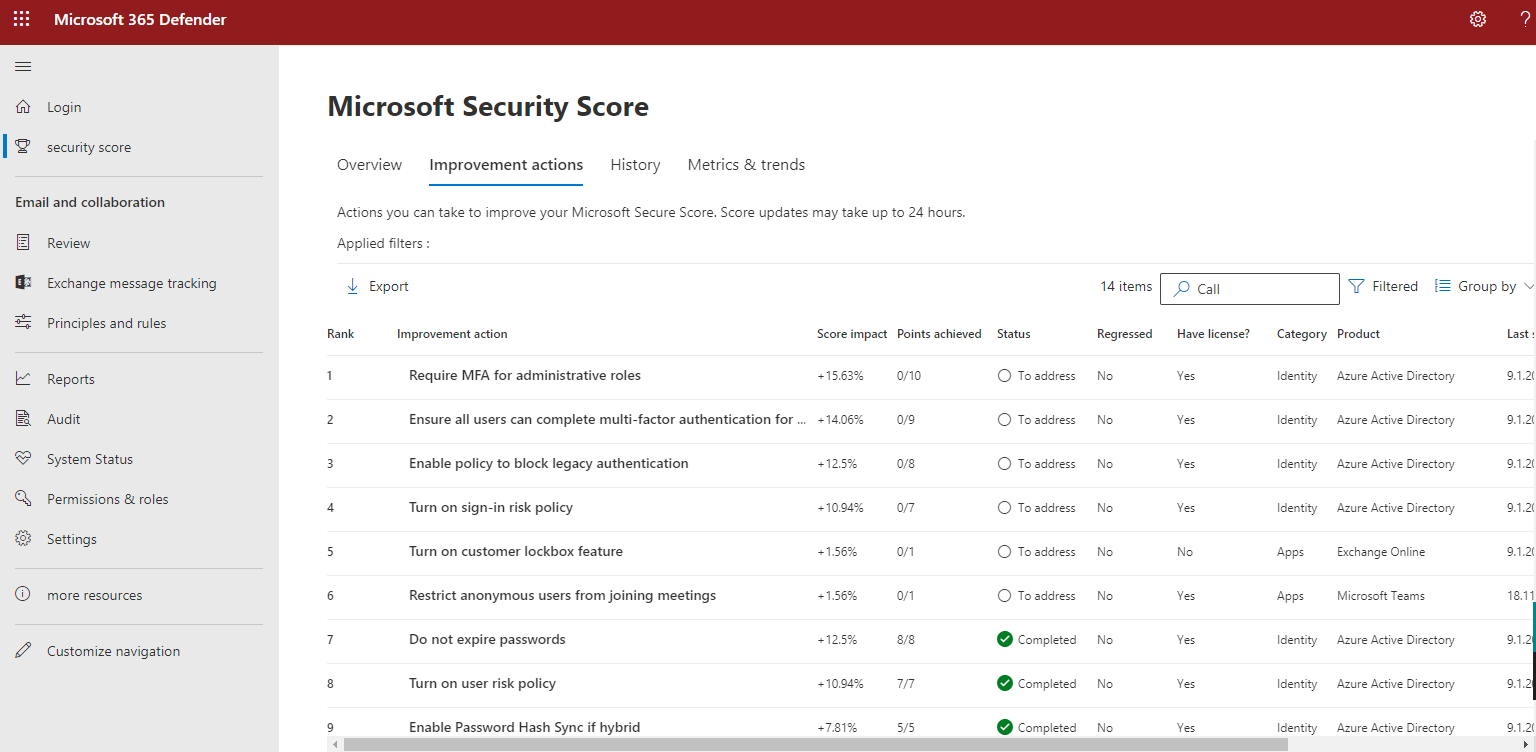This screenshot has height=752, width=1536.
Task: Sort by the Status column header
Action: pyautogui.click(x=1014, y=334)
